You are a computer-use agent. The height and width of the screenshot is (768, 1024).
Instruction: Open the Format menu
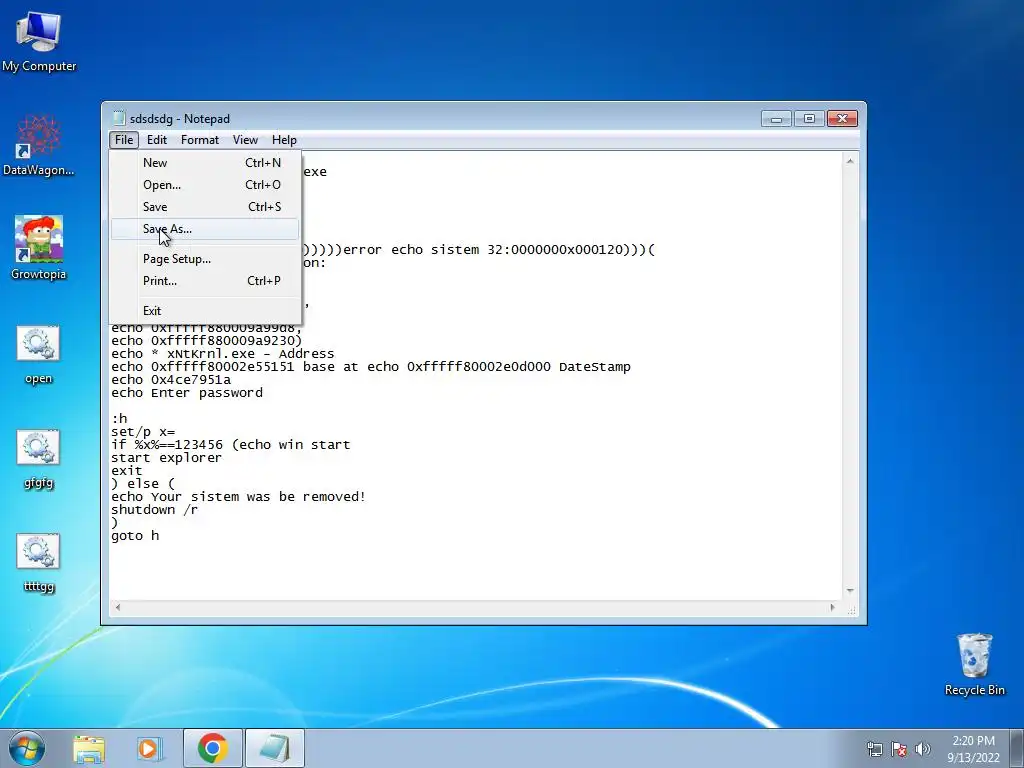[x=200, y=140]
